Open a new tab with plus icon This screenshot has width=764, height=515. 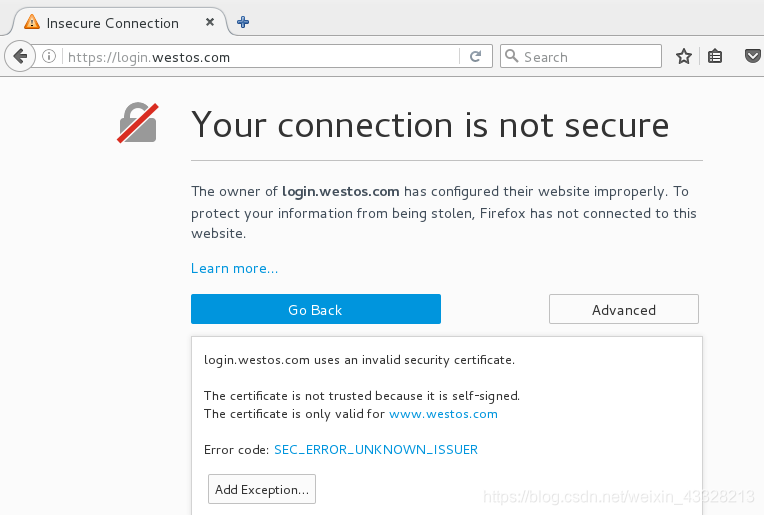pyautogui.click(x=243, y=22)
